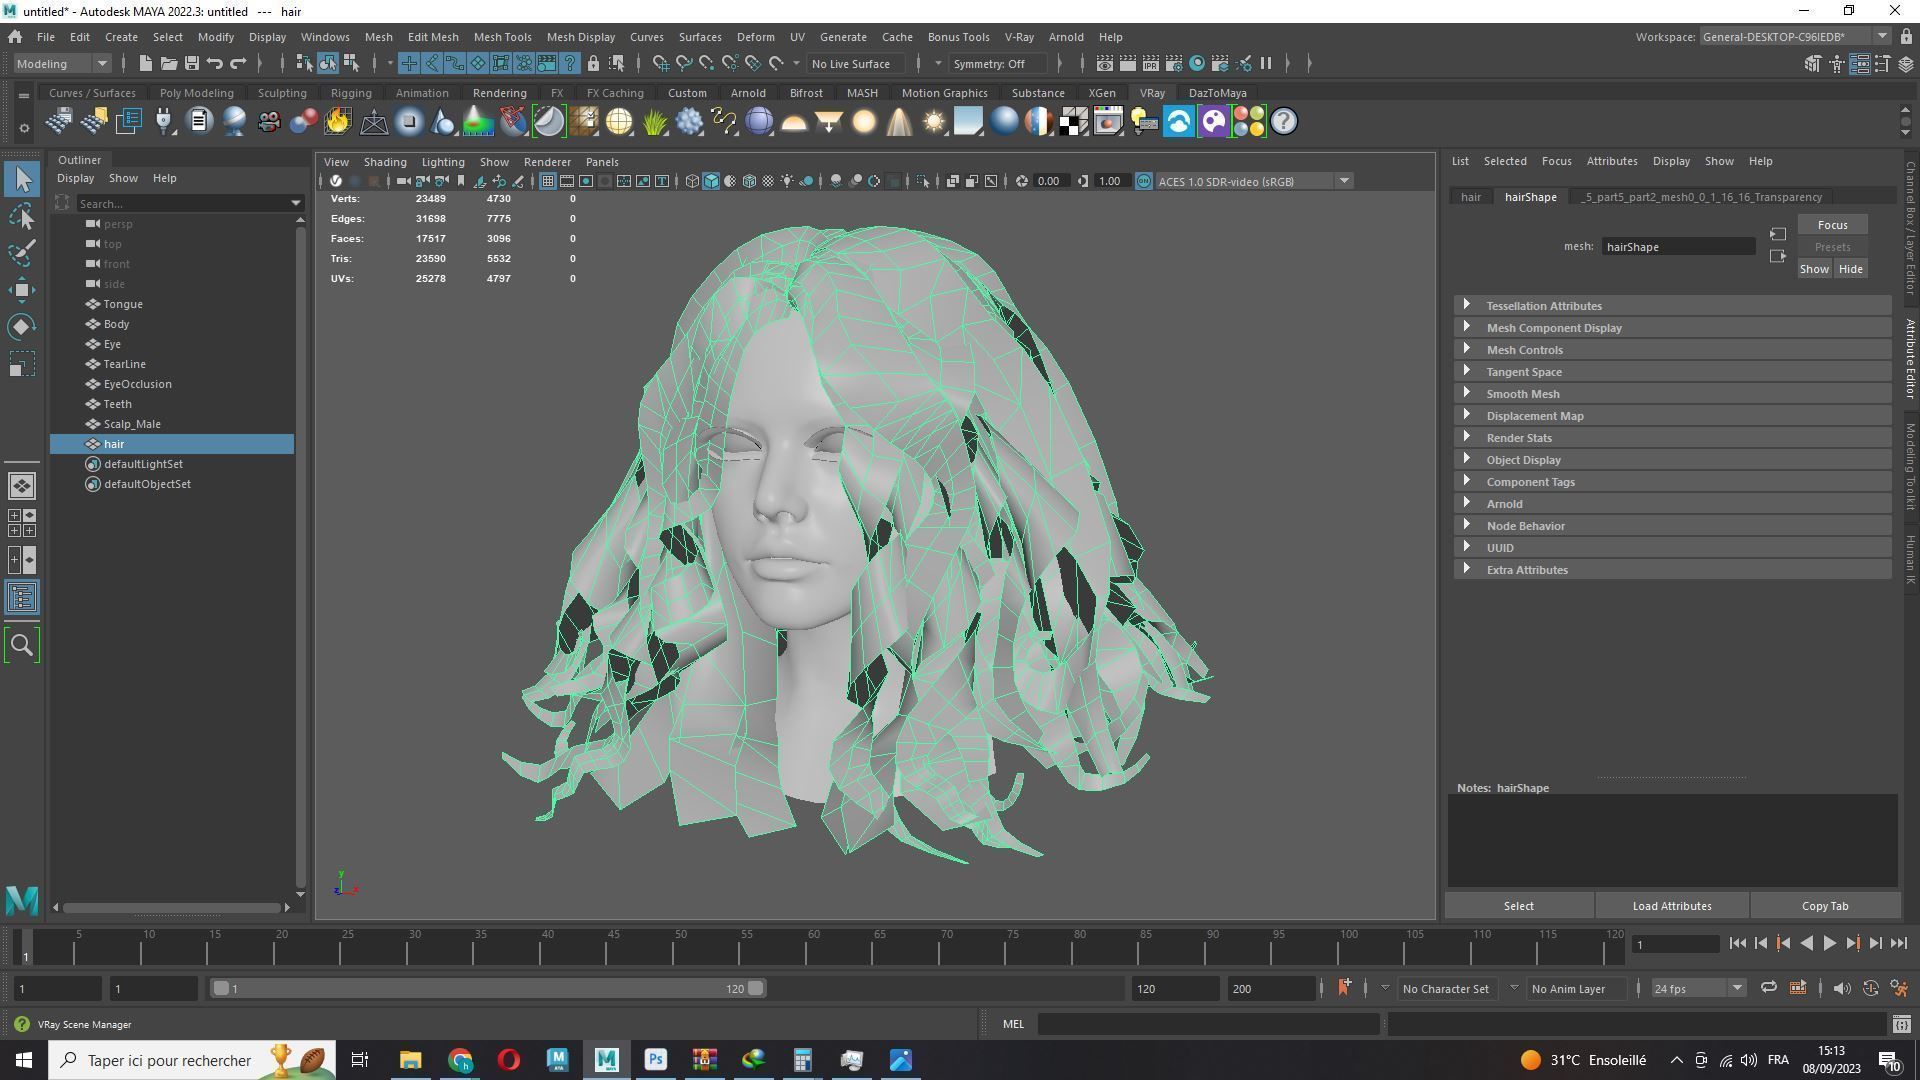
Task: Toggle viewport grid display
Action: tap(548, 181)
